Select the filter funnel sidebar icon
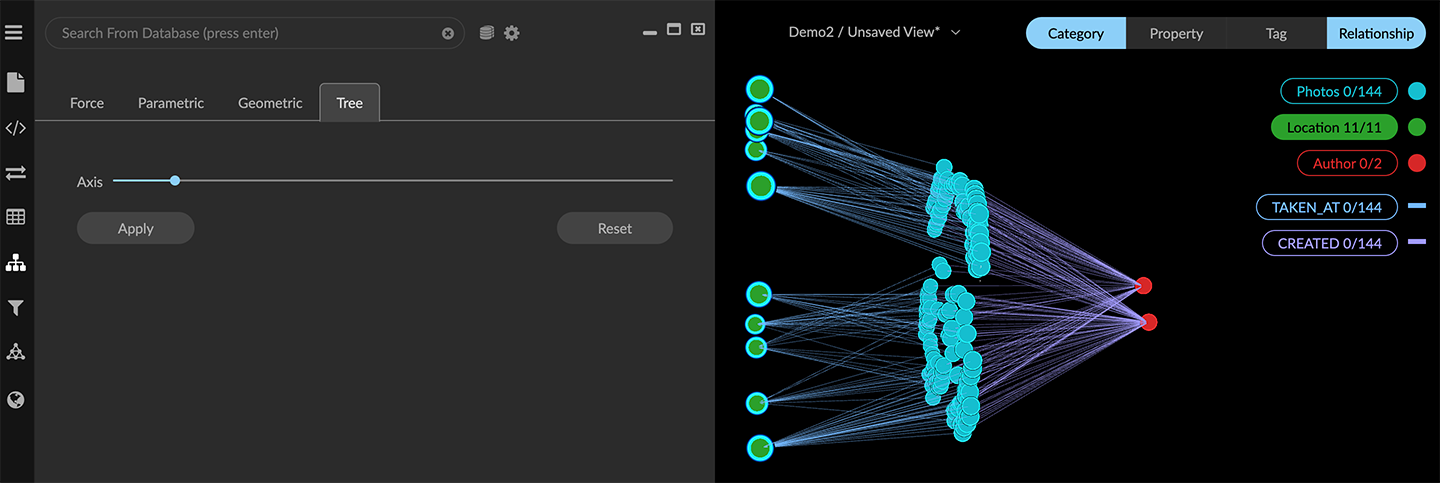The width and height of the screenshot is (1440, 483). [15, 308]
